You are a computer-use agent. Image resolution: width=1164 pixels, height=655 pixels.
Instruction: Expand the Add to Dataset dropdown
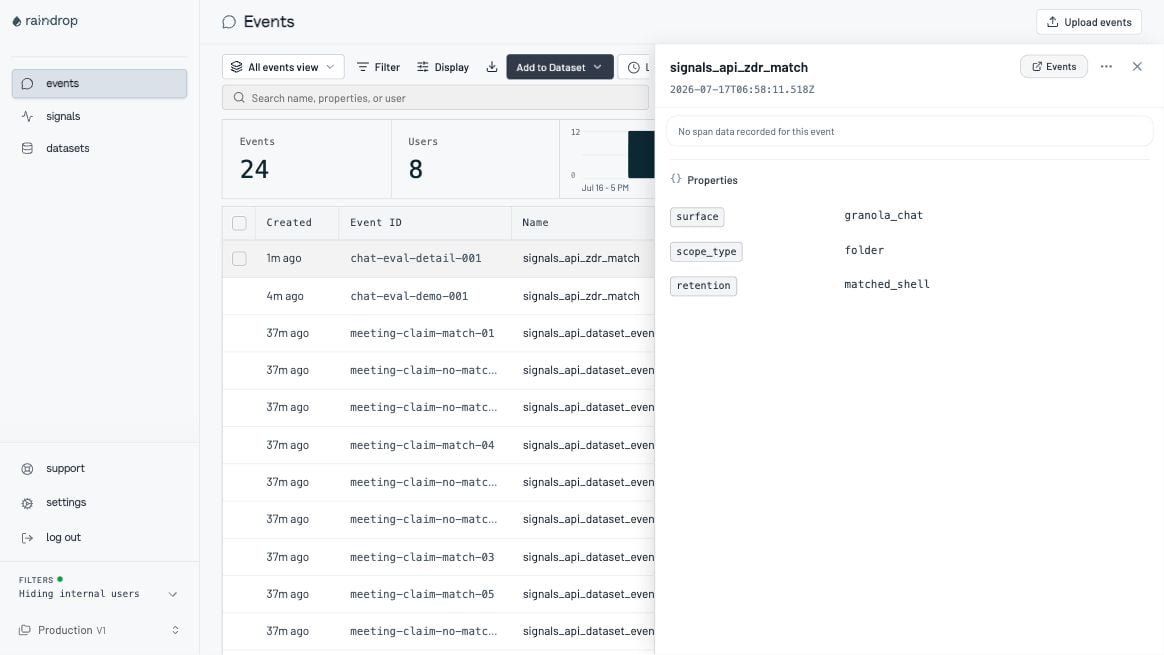(x=560, y=67)
